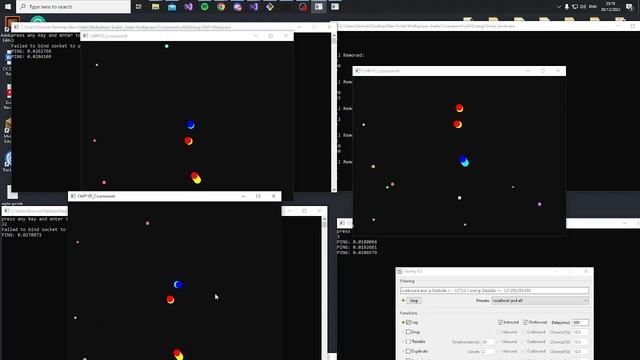
Task: Open the taskbar clock and date
Action: coord(610,7)
